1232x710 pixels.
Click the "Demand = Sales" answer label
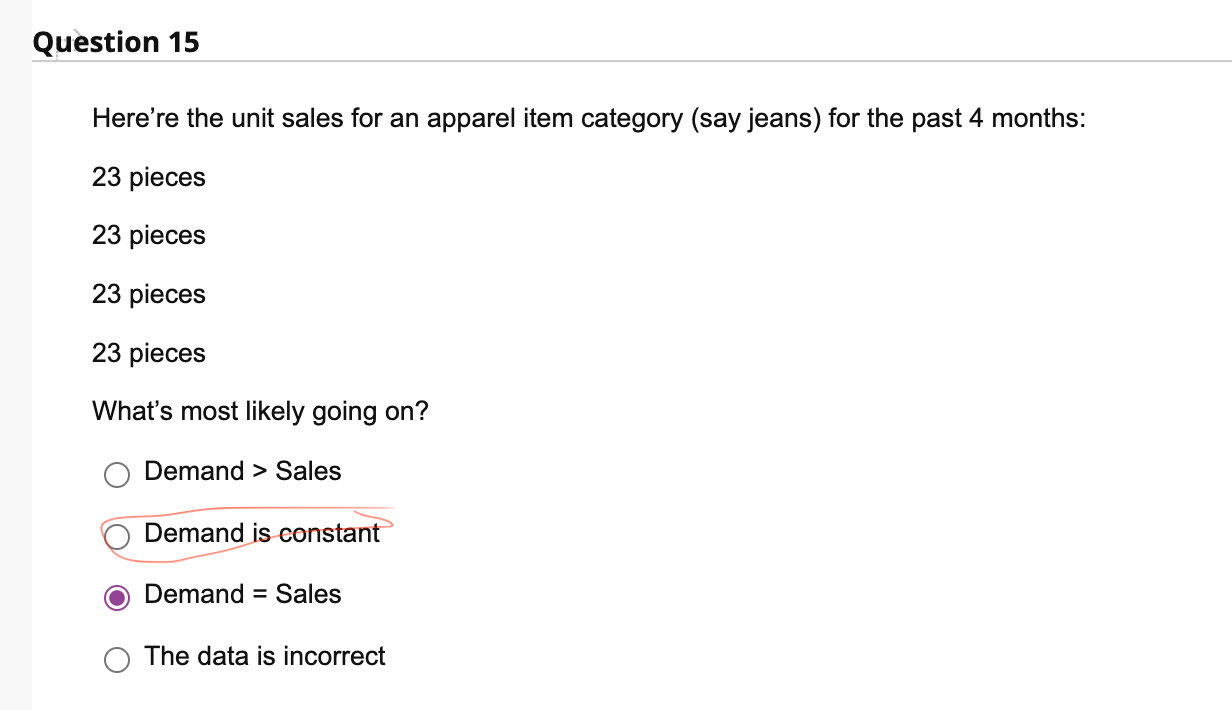tap(243, 594)
